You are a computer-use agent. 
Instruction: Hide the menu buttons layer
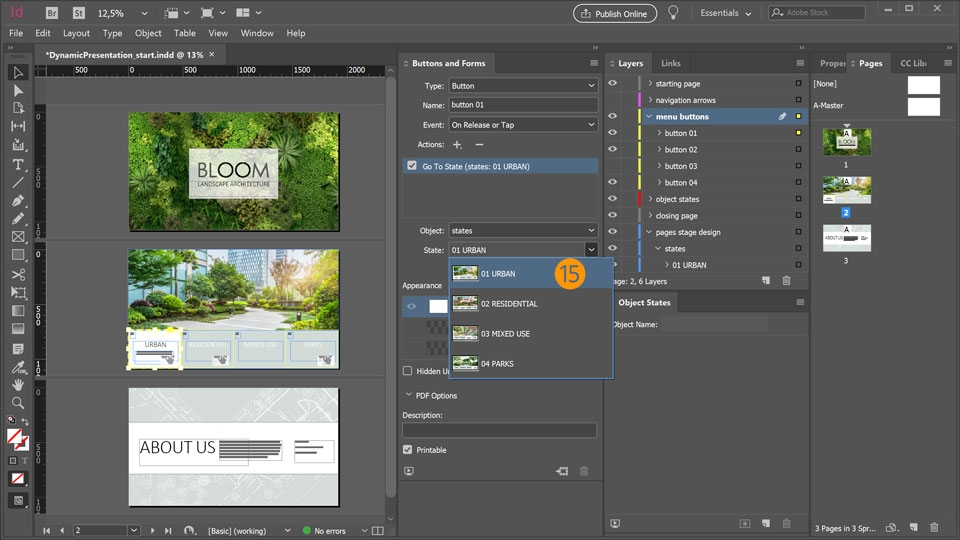click(612, 116)
